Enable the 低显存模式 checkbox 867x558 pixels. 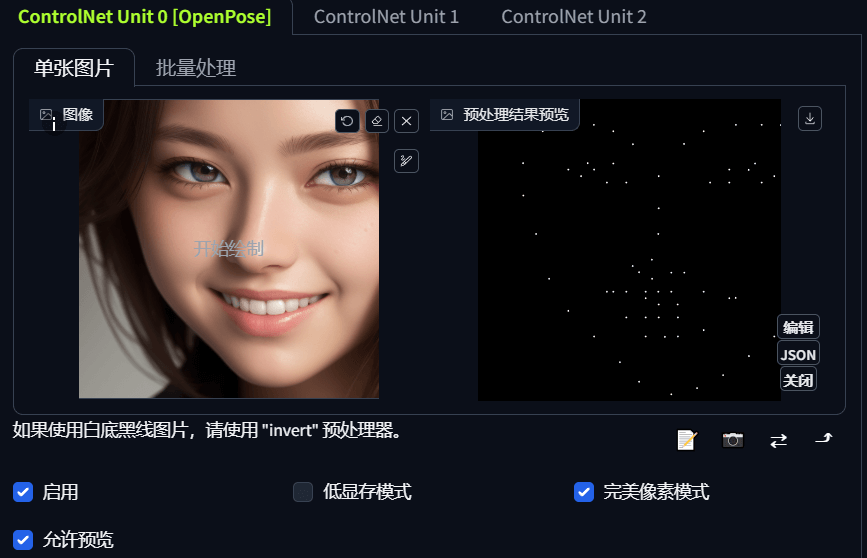click(x=303, y=492)
